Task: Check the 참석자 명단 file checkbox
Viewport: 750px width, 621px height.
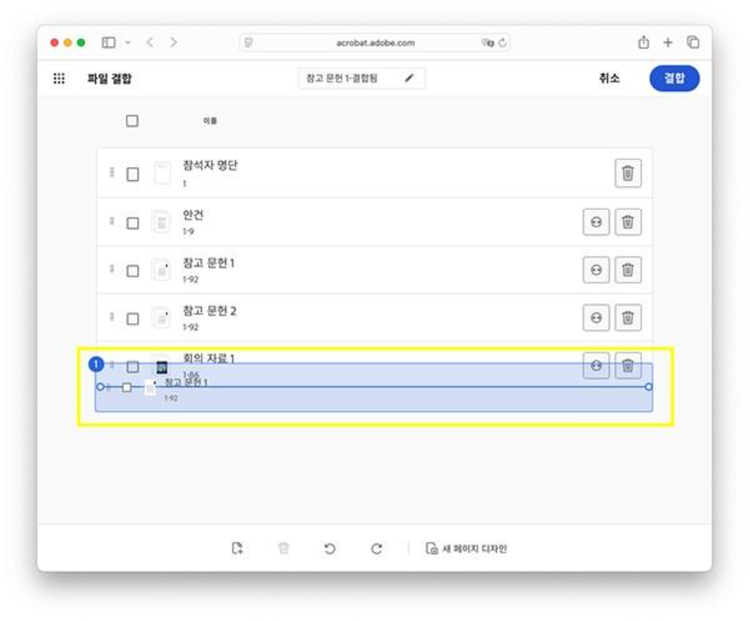Action: pos(132,174)
